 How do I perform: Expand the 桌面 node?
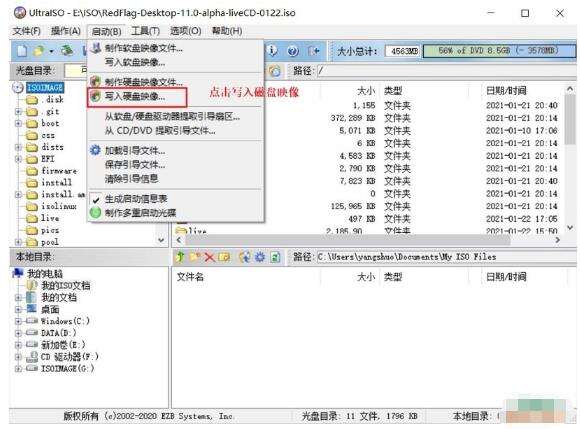point(18,309)
